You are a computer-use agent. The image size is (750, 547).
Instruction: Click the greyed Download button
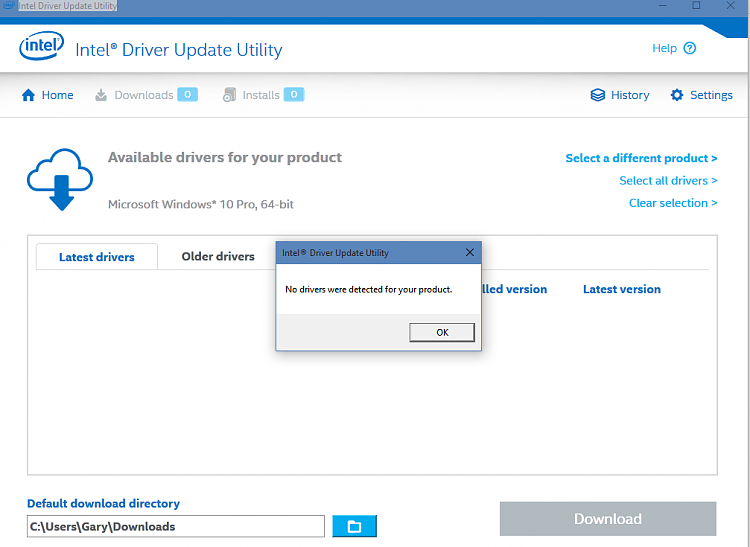pyautogui.click(x=608, y=519)
